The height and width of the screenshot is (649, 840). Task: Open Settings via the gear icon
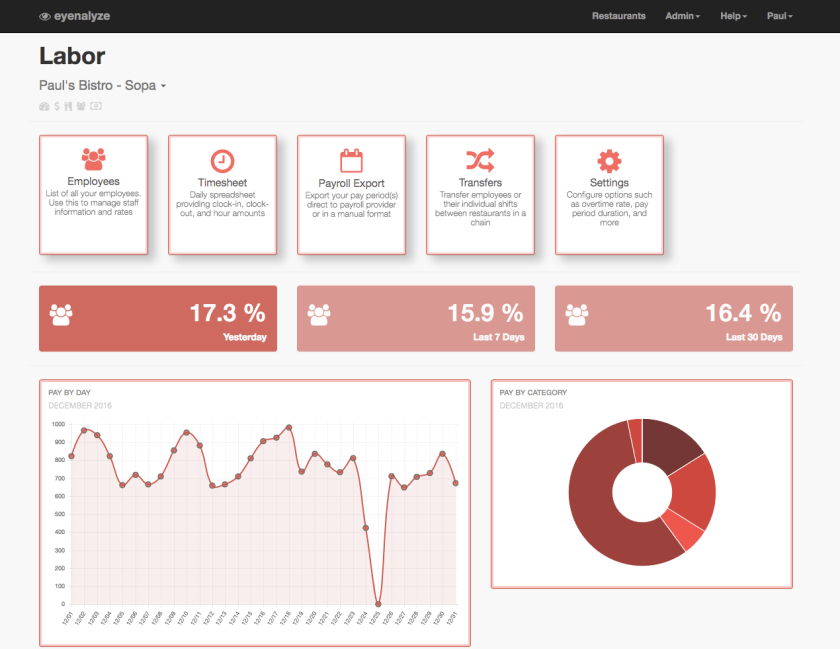[x=609, y=158]
